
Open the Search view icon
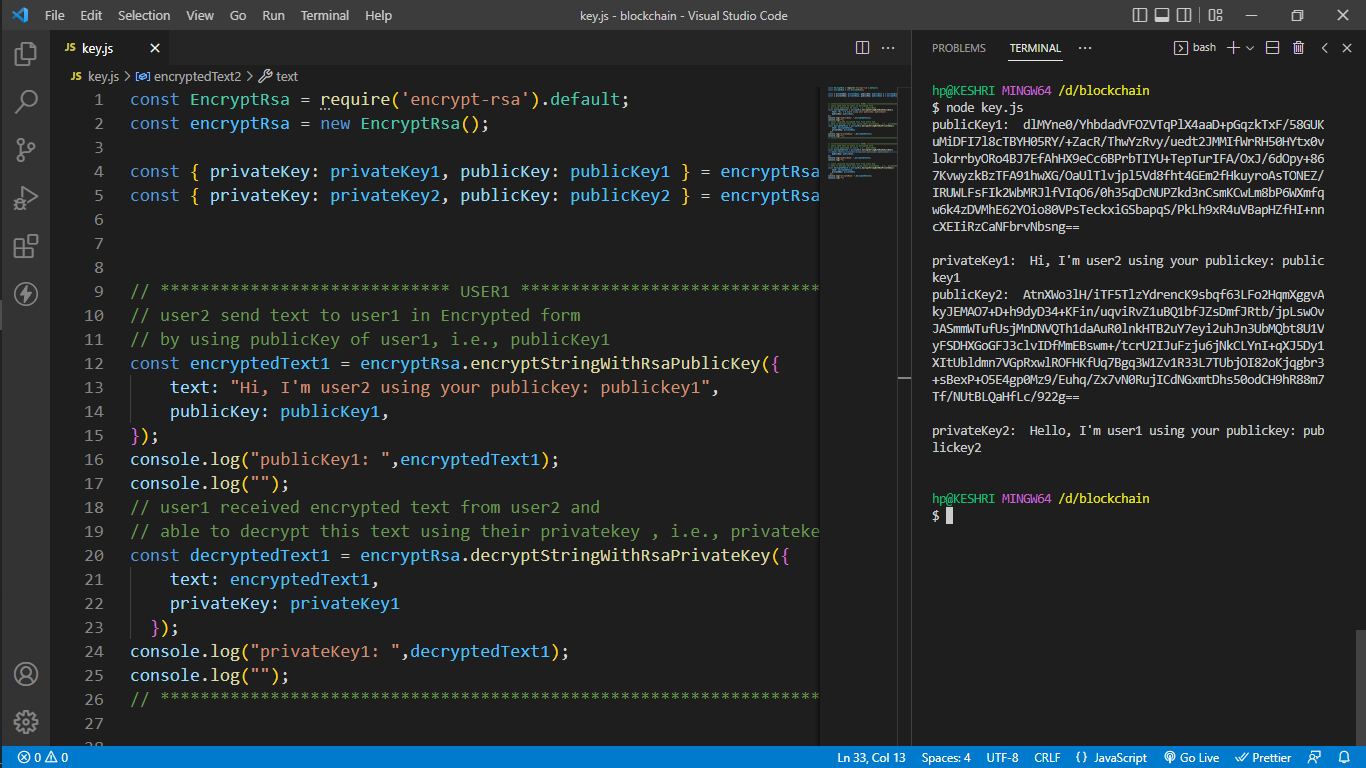(26, 102)
